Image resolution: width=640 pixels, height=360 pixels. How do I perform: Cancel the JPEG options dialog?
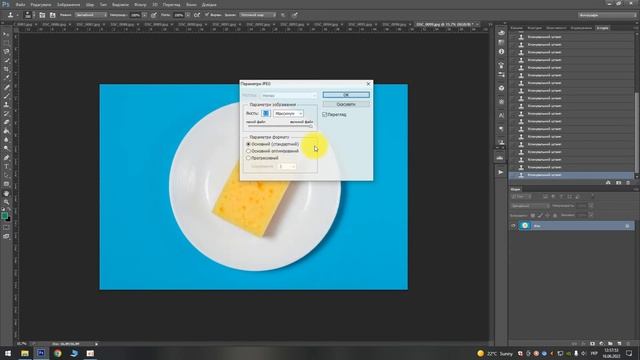[346, 104]
